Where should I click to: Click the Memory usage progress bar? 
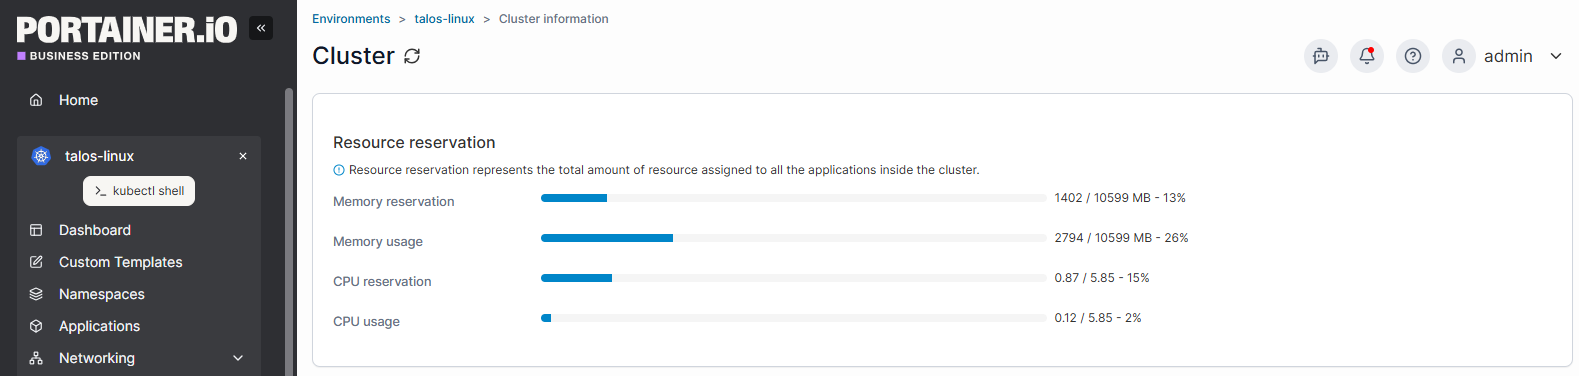click(794, 238)
